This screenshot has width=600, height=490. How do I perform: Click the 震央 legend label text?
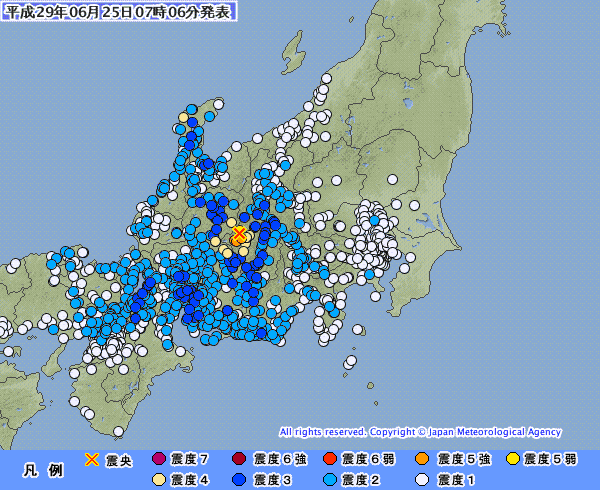point(119,461)
